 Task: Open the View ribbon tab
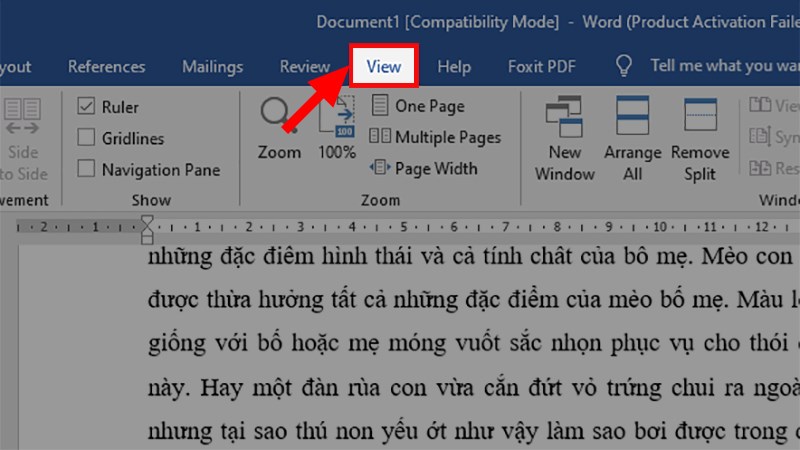click(x=383, y=67)
